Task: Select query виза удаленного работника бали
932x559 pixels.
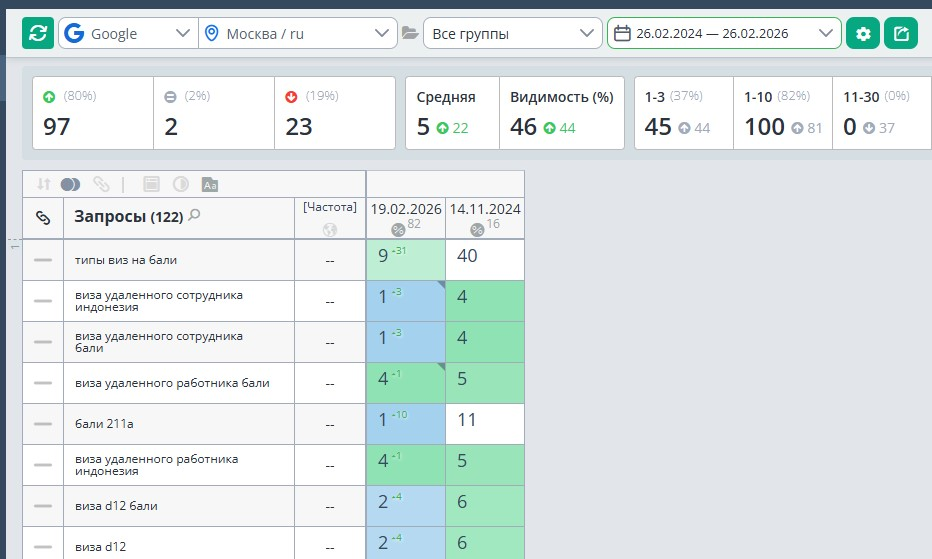Action: 172,383
